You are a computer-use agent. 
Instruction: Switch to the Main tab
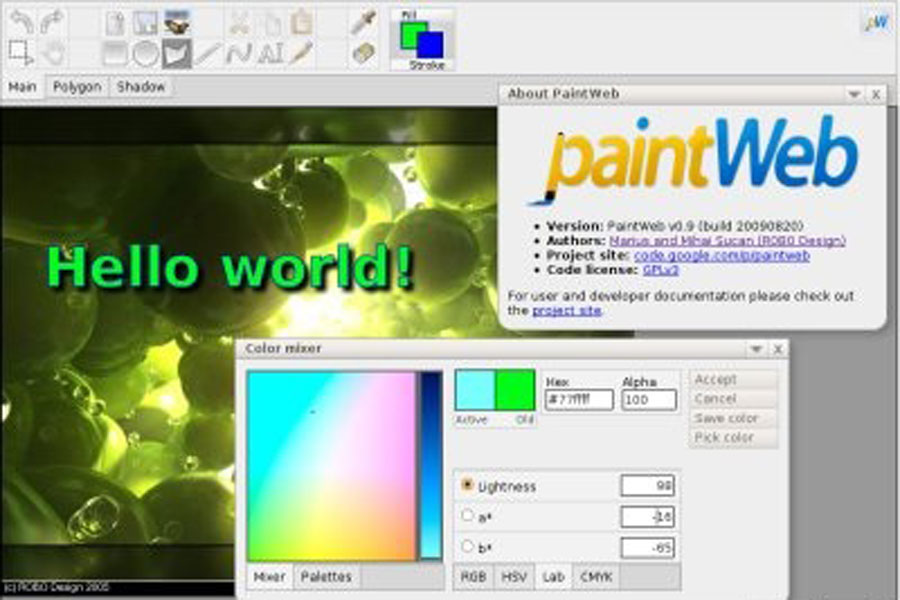[x=22, y=87]
